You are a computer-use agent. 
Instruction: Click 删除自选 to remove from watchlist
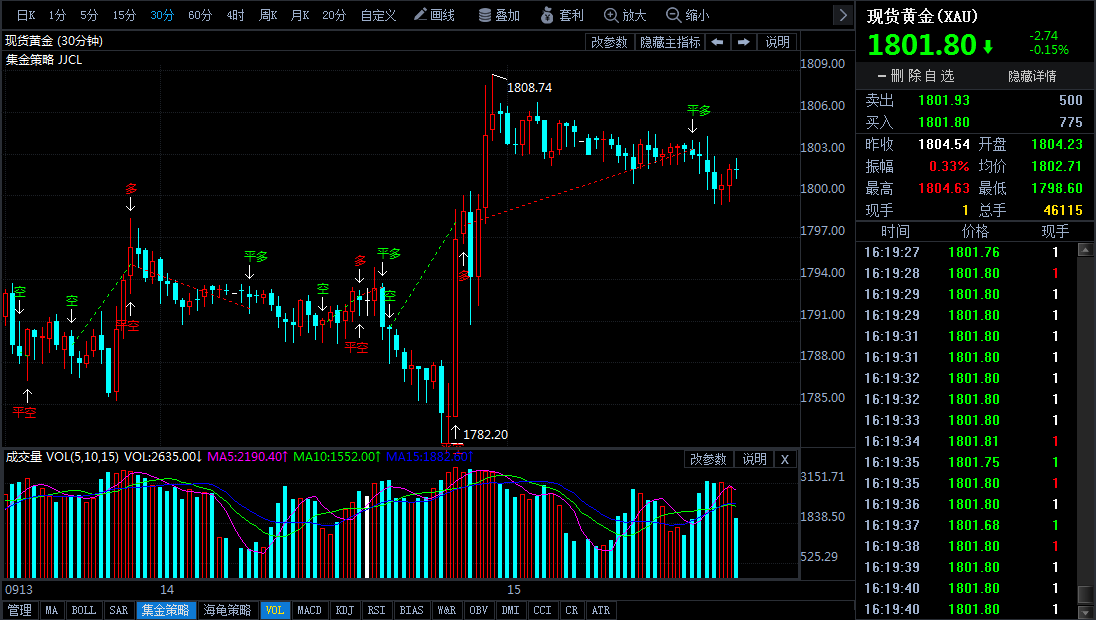916,75
